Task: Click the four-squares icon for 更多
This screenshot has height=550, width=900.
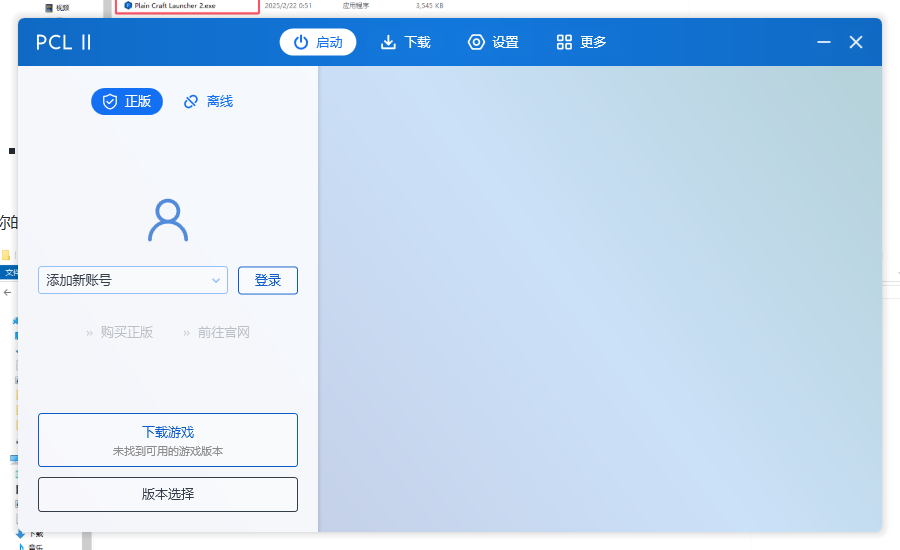Action: [564, 42]
